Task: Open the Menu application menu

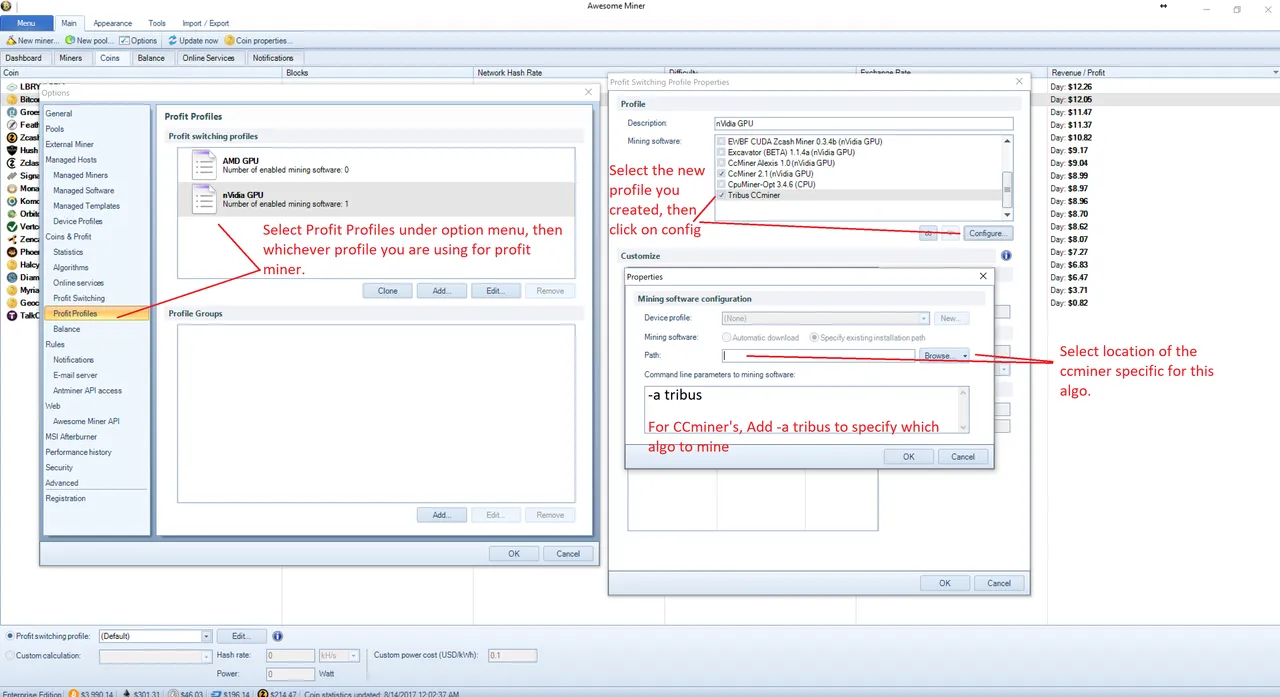Action: point(27,23)
